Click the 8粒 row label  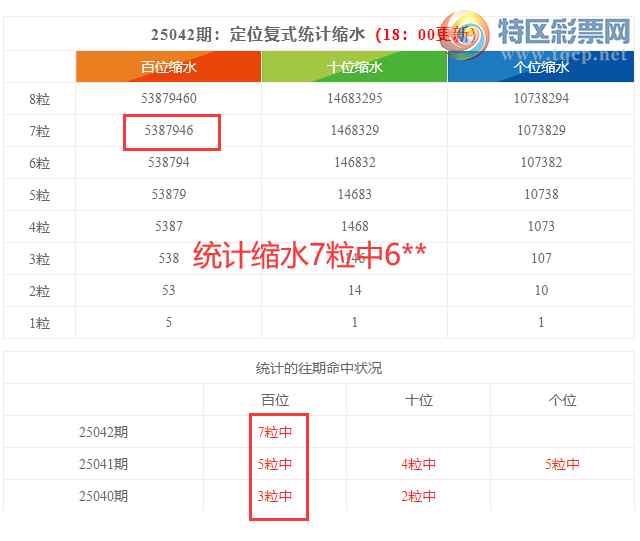[x=39, y=99]
